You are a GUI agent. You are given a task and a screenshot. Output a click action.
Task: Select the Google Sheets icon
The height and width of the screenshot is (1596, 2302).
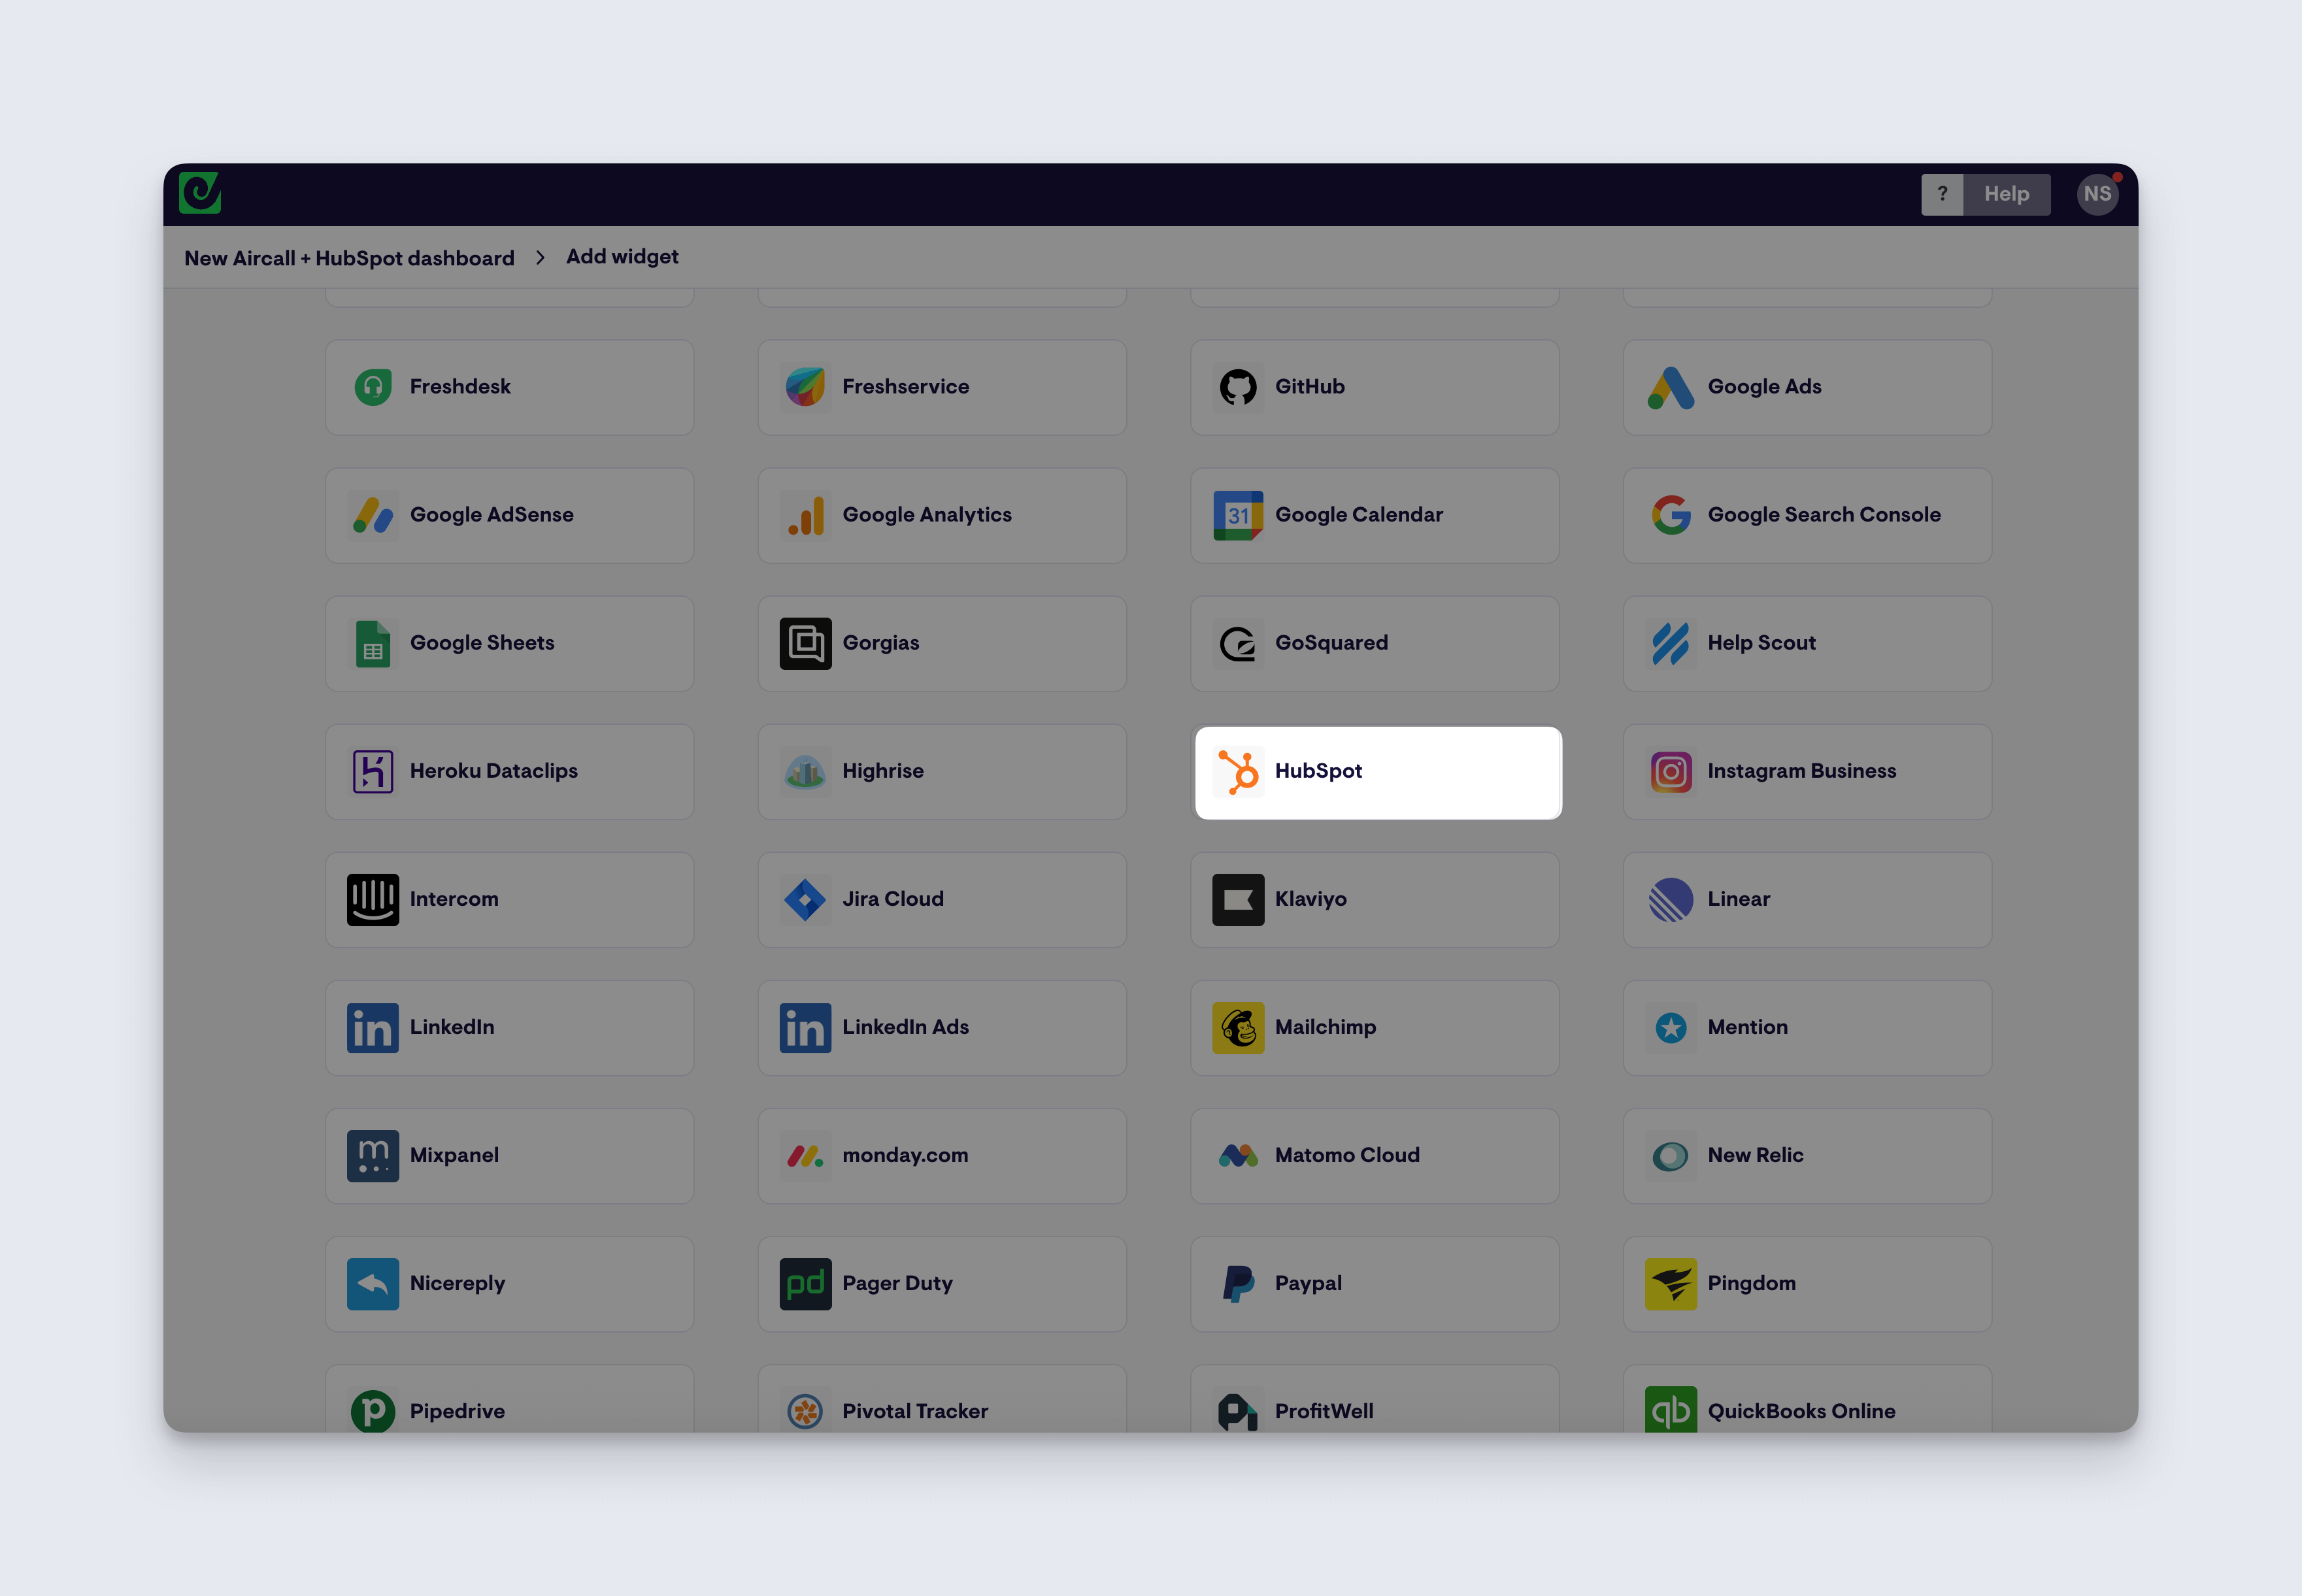click(373, 643)
